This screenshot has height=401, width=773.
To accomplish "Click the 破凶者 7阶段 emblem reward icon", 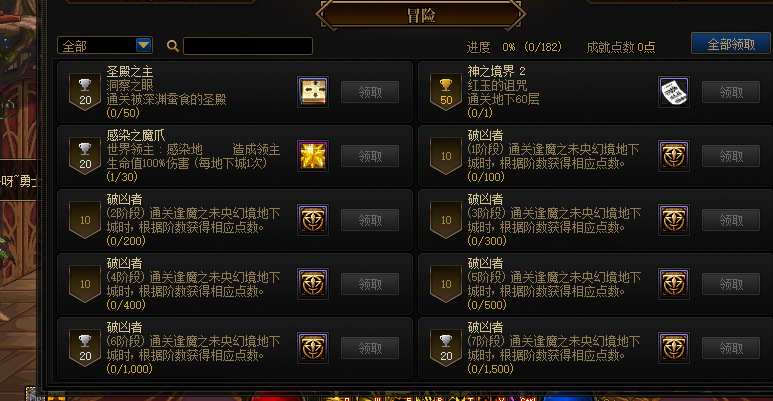I will click(x=673, y=348).
